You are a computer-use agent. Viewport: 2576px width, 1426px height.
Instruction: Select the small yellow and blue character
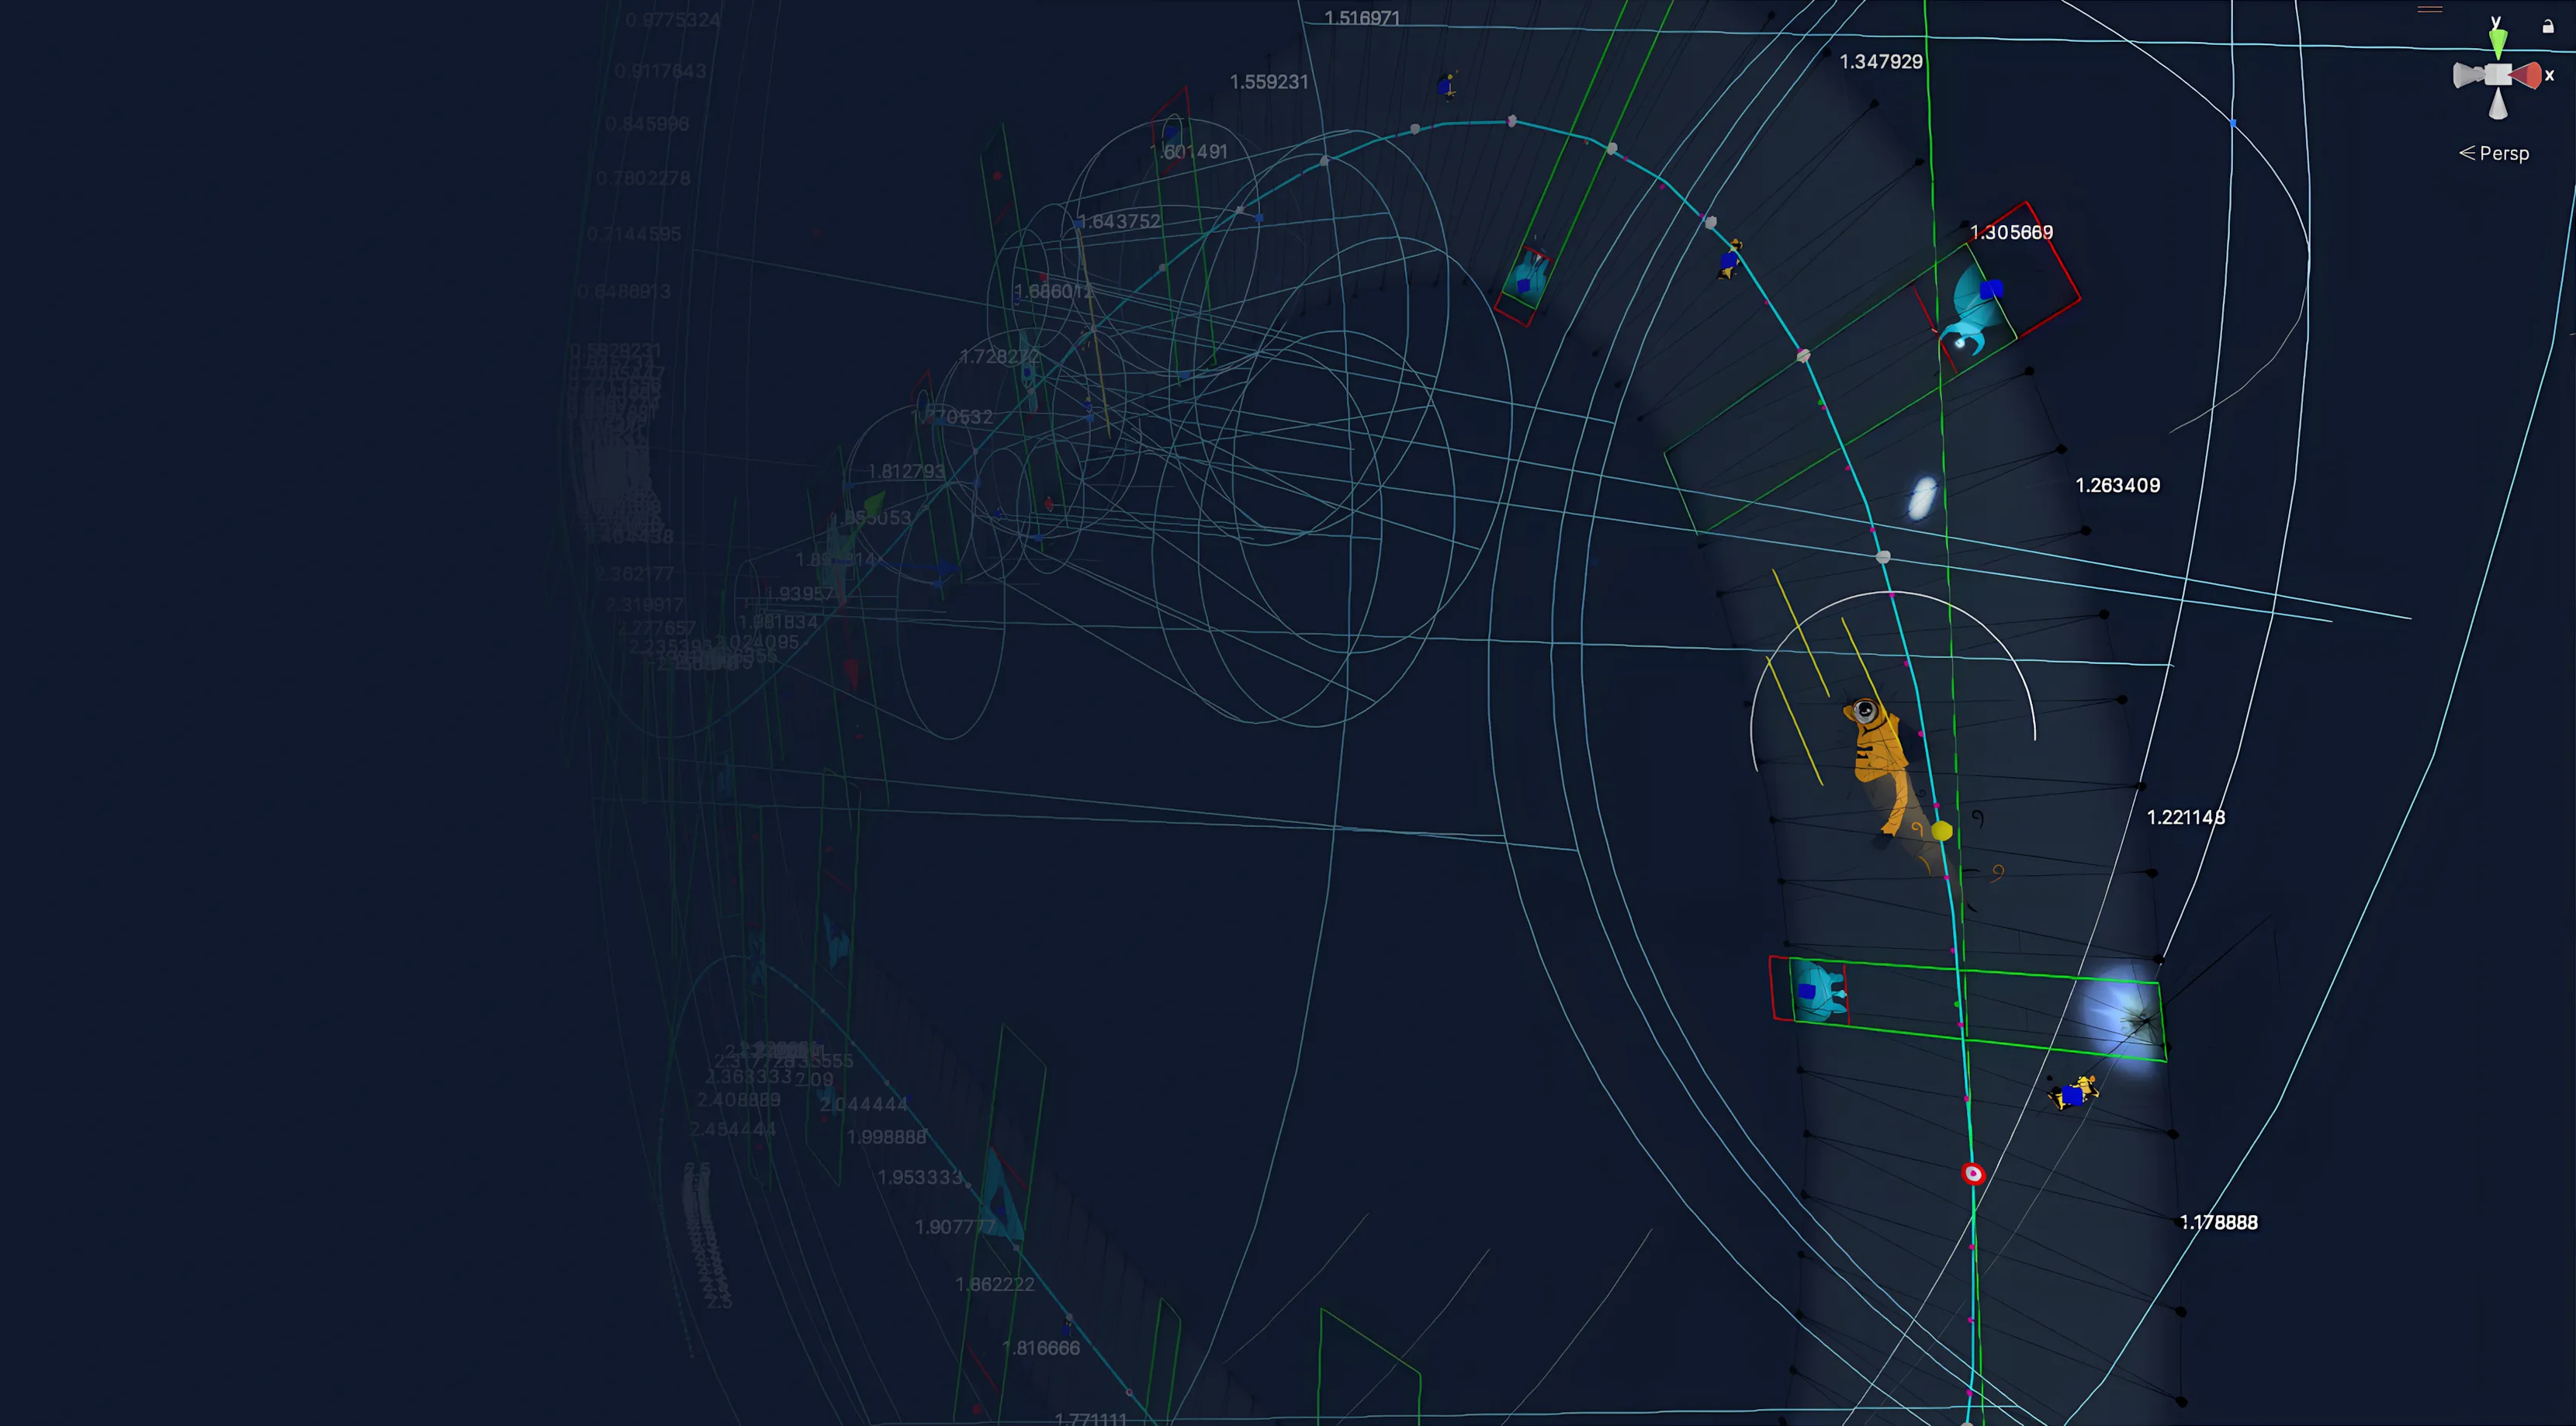click(x=2074, y=1093)
